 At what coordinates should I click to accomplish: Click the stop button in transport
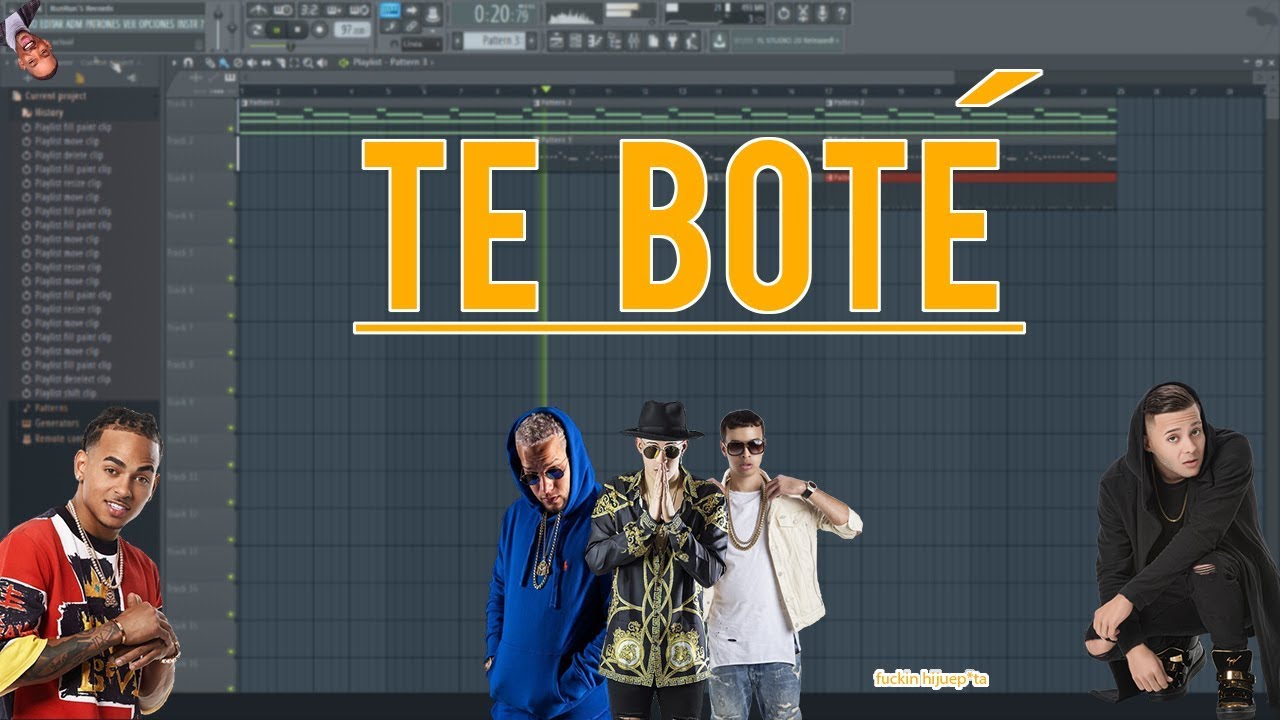(x=298, y=29)
